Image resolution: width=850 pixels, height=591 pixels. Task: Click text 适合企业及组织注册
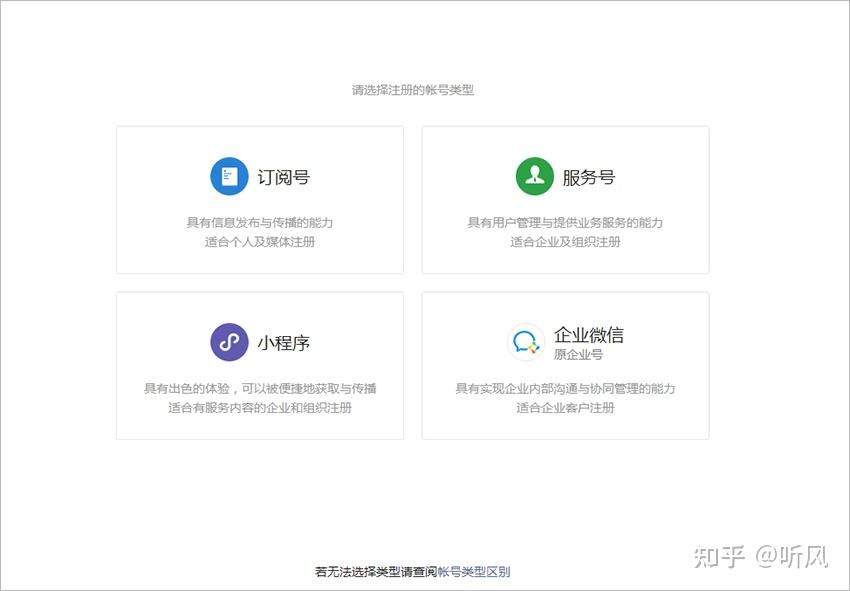tap(565, 242)
